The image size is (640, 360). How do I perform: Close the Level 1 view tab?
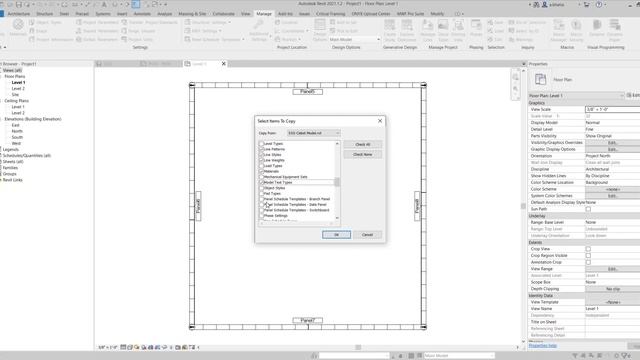(x=224, y=64)
